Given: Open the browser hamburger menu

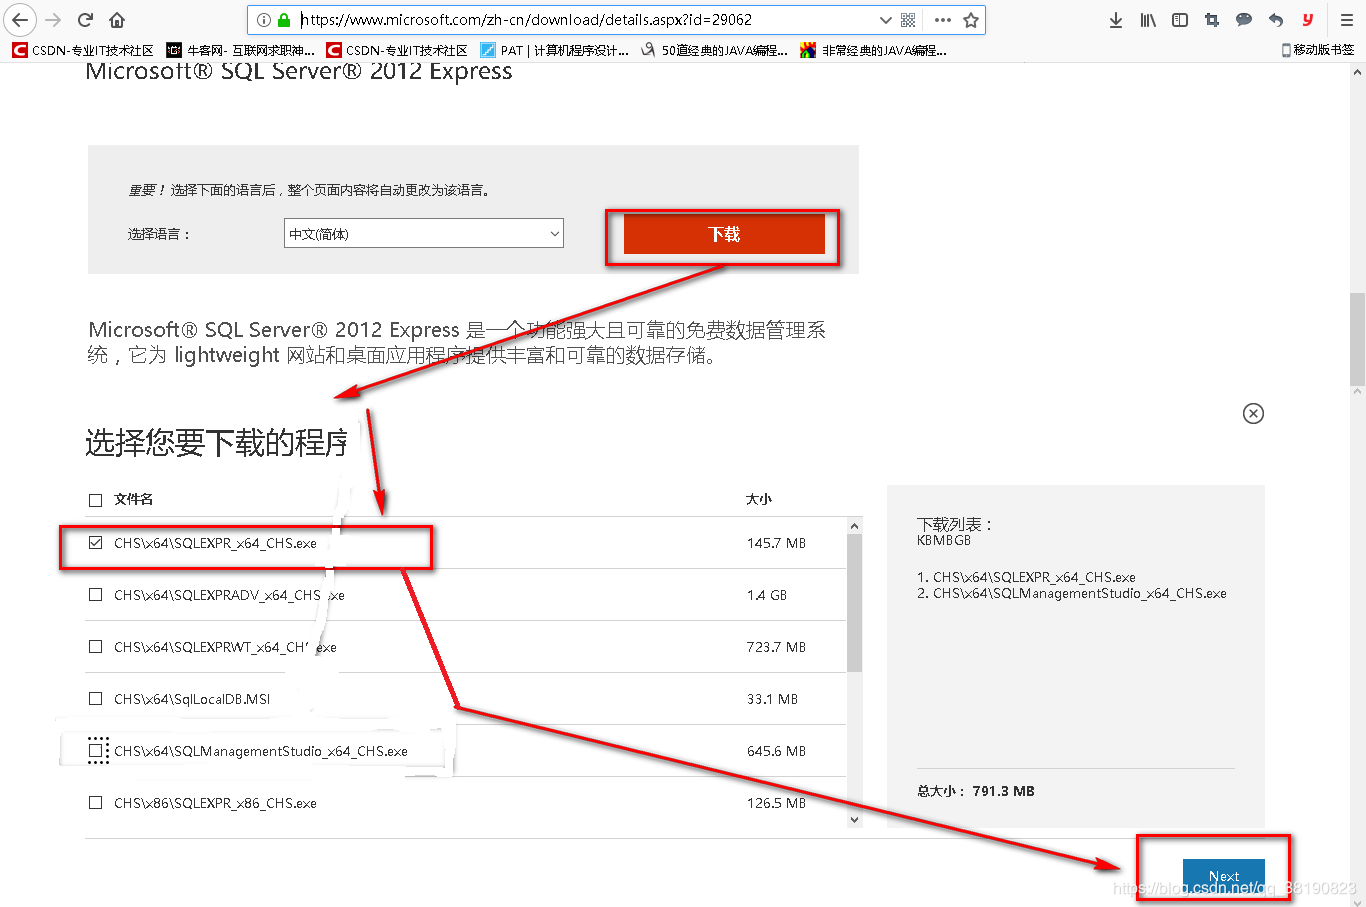Looking at the screenshot, I should 1347,20.
